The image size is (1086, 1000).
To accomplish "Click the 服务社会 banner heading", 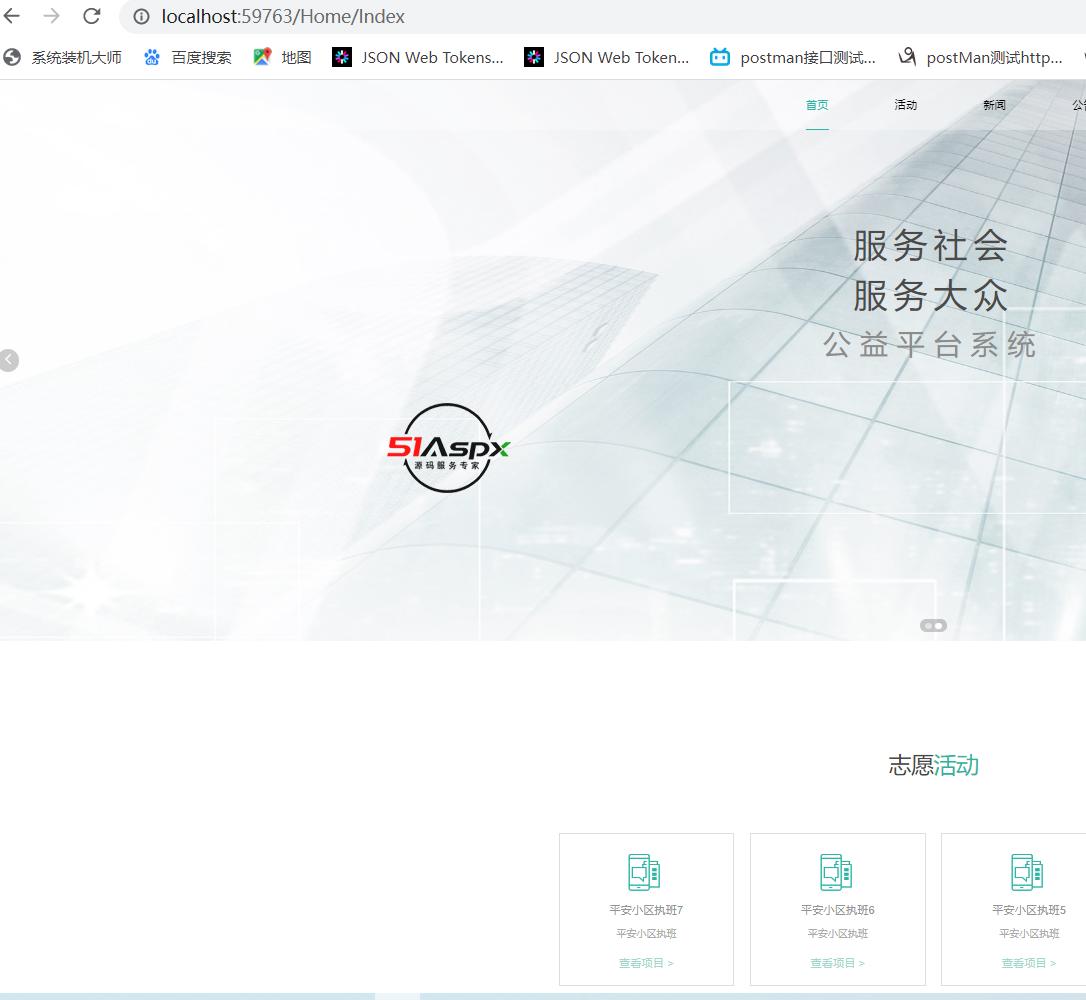I will pos(930,246).
